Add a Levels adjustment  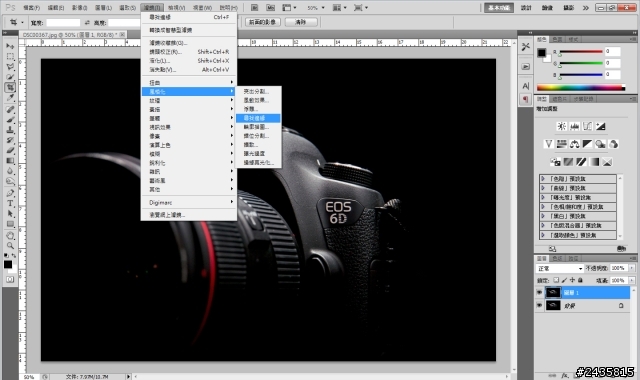tap(574, 126)
